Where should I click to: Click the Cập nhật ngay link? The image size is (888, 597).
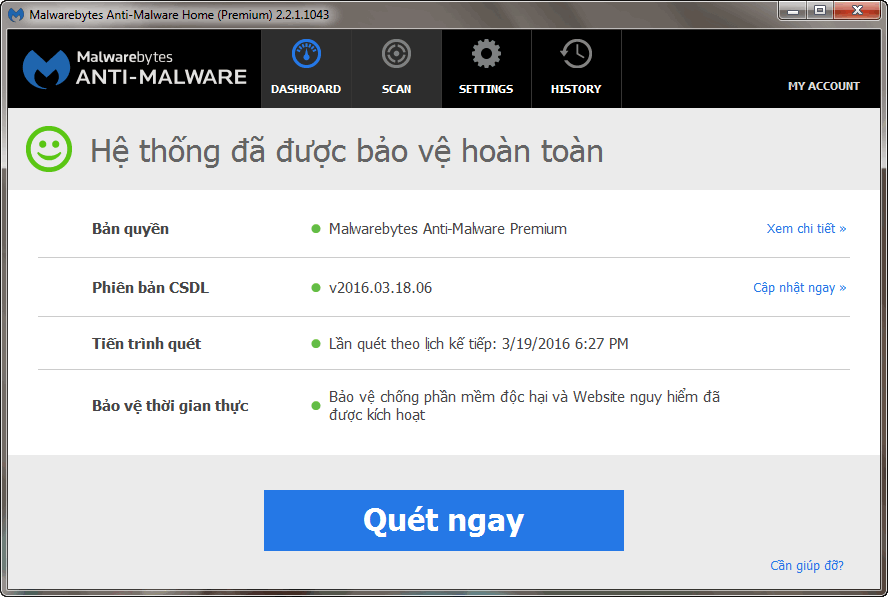(800, 288)
